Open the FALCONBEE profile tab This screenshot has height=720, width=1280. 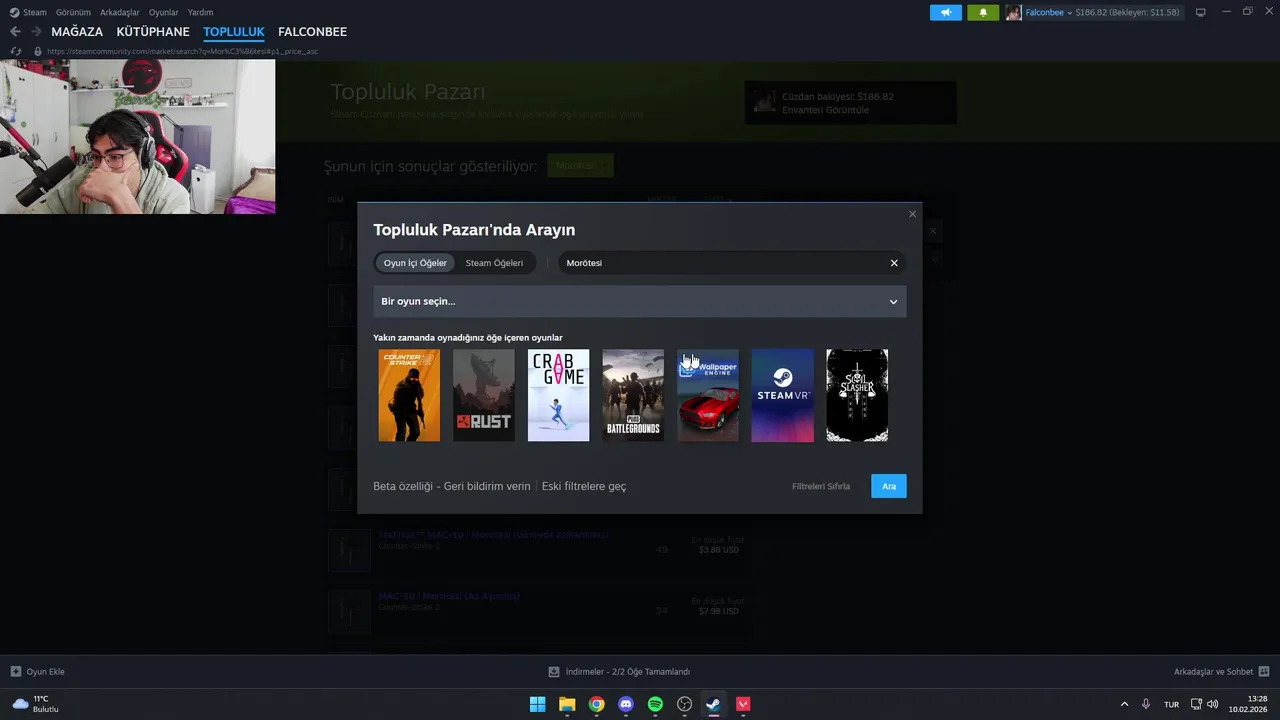(x=312, y=32)
